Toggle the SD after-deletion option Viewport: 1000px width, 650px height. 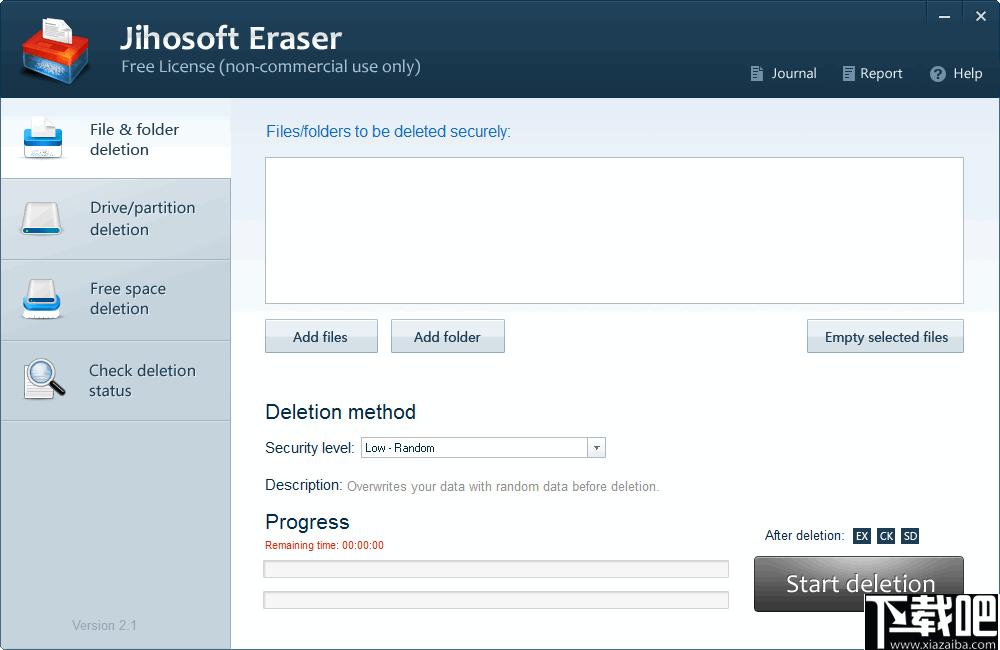point(910,536)
